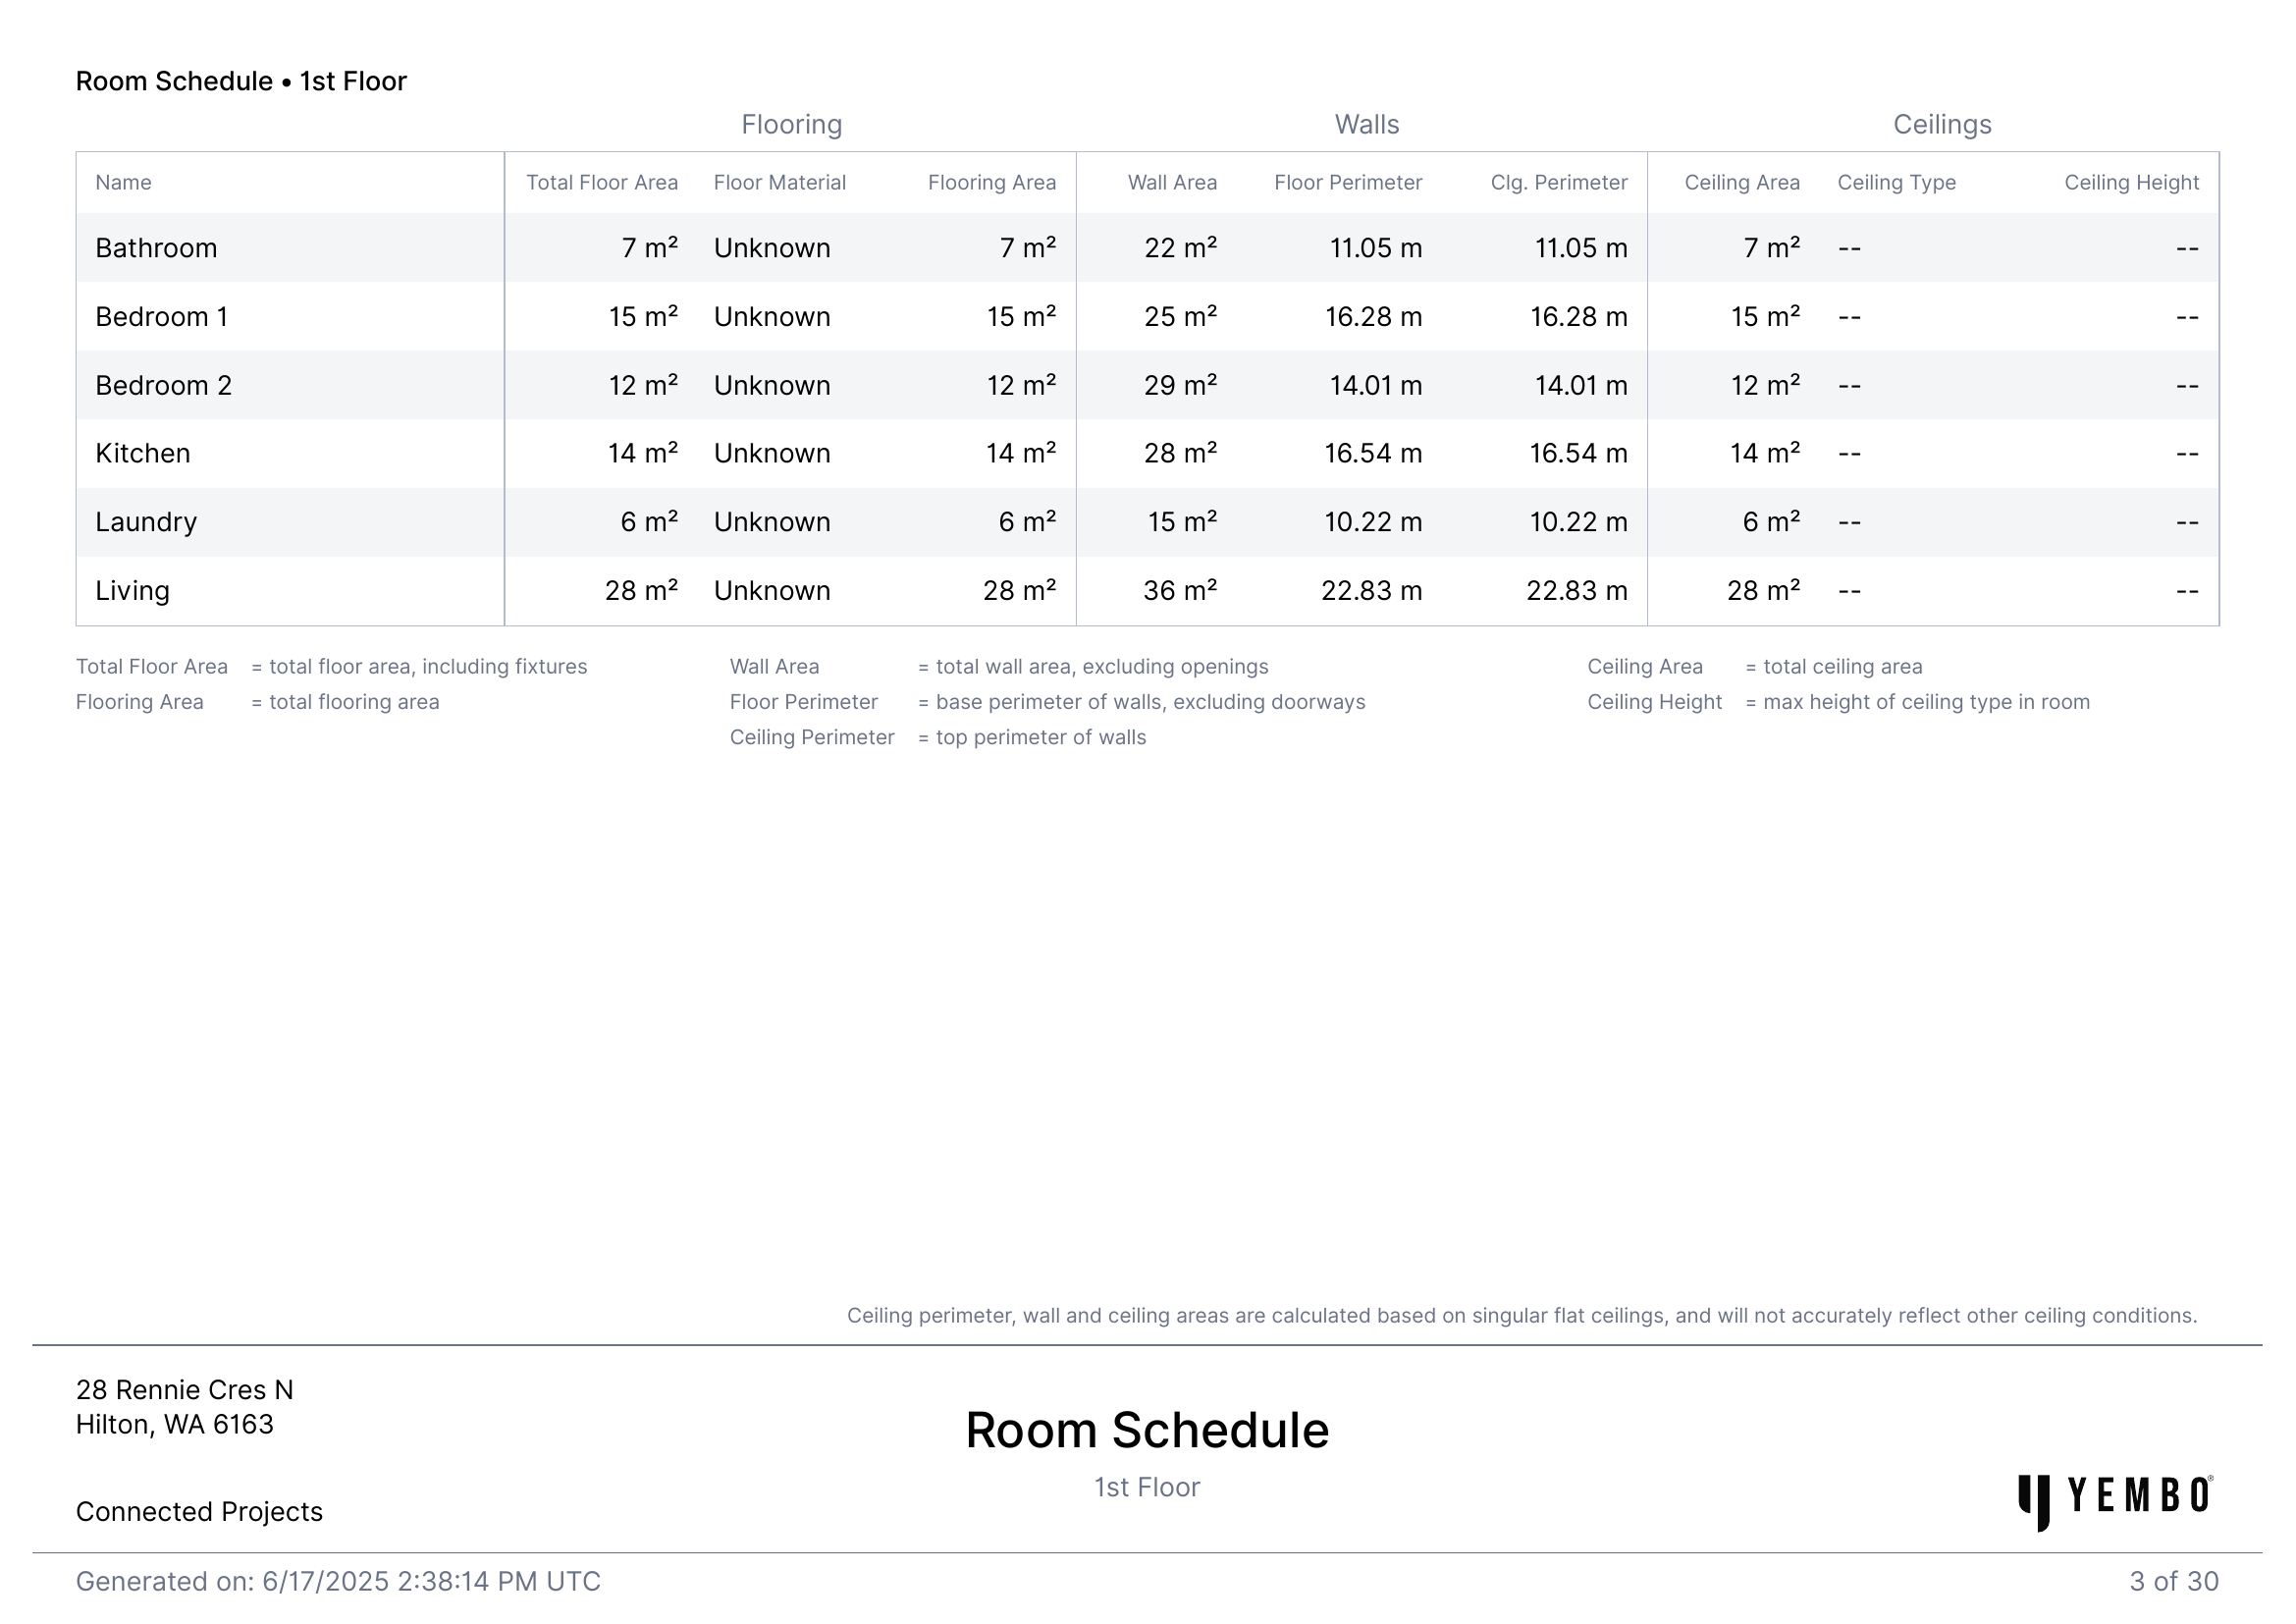Click the Floor Perimeter column header
The height and width of the screenshot is (1624, 2296).
[x=1348, y=183]
